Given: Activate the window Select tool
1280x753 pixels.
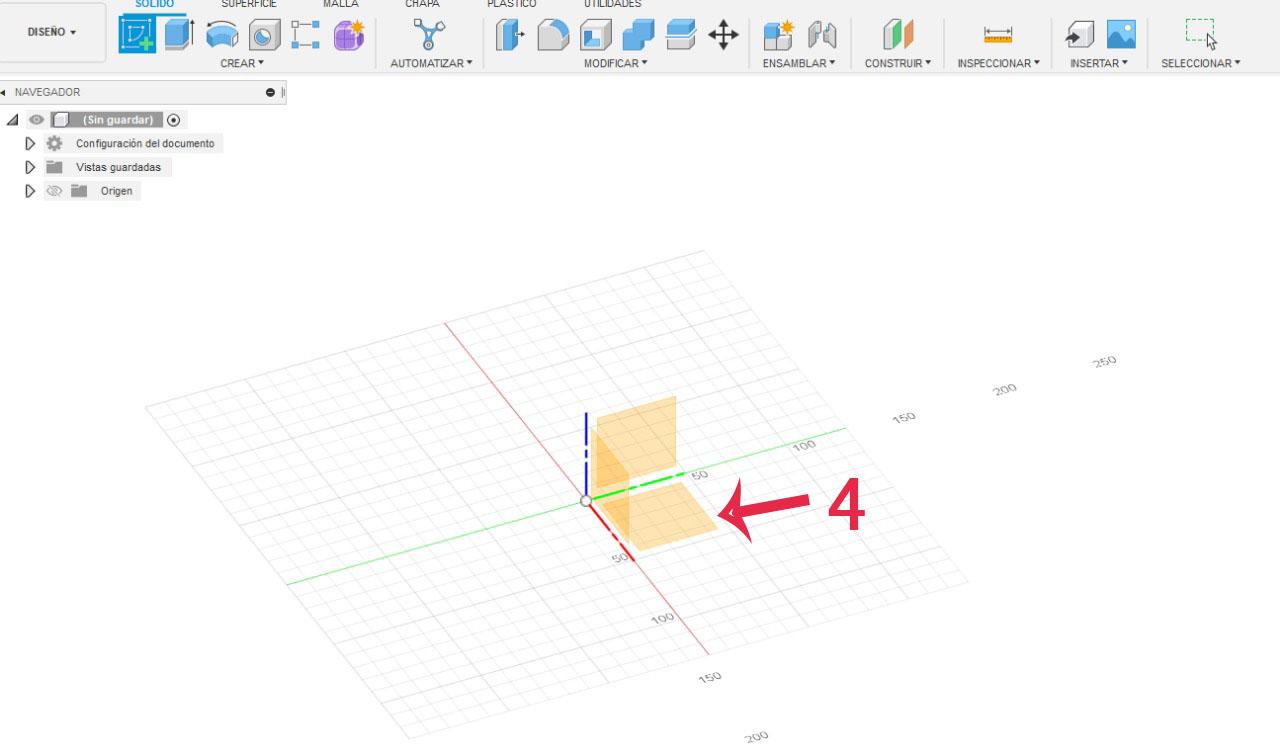Looking at the screenshot, I should [x=1201, y=34].
